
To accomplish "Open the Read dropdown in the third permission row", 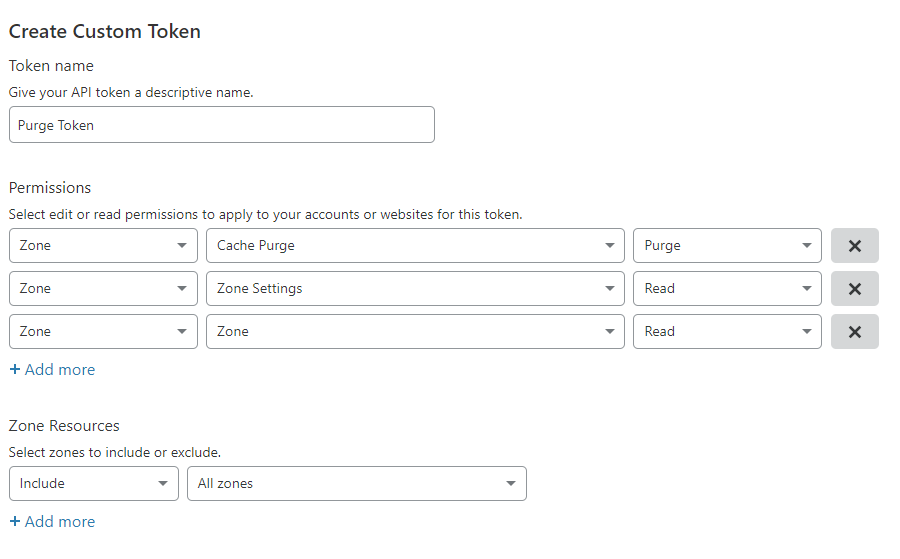I will [x=727, y=331].
